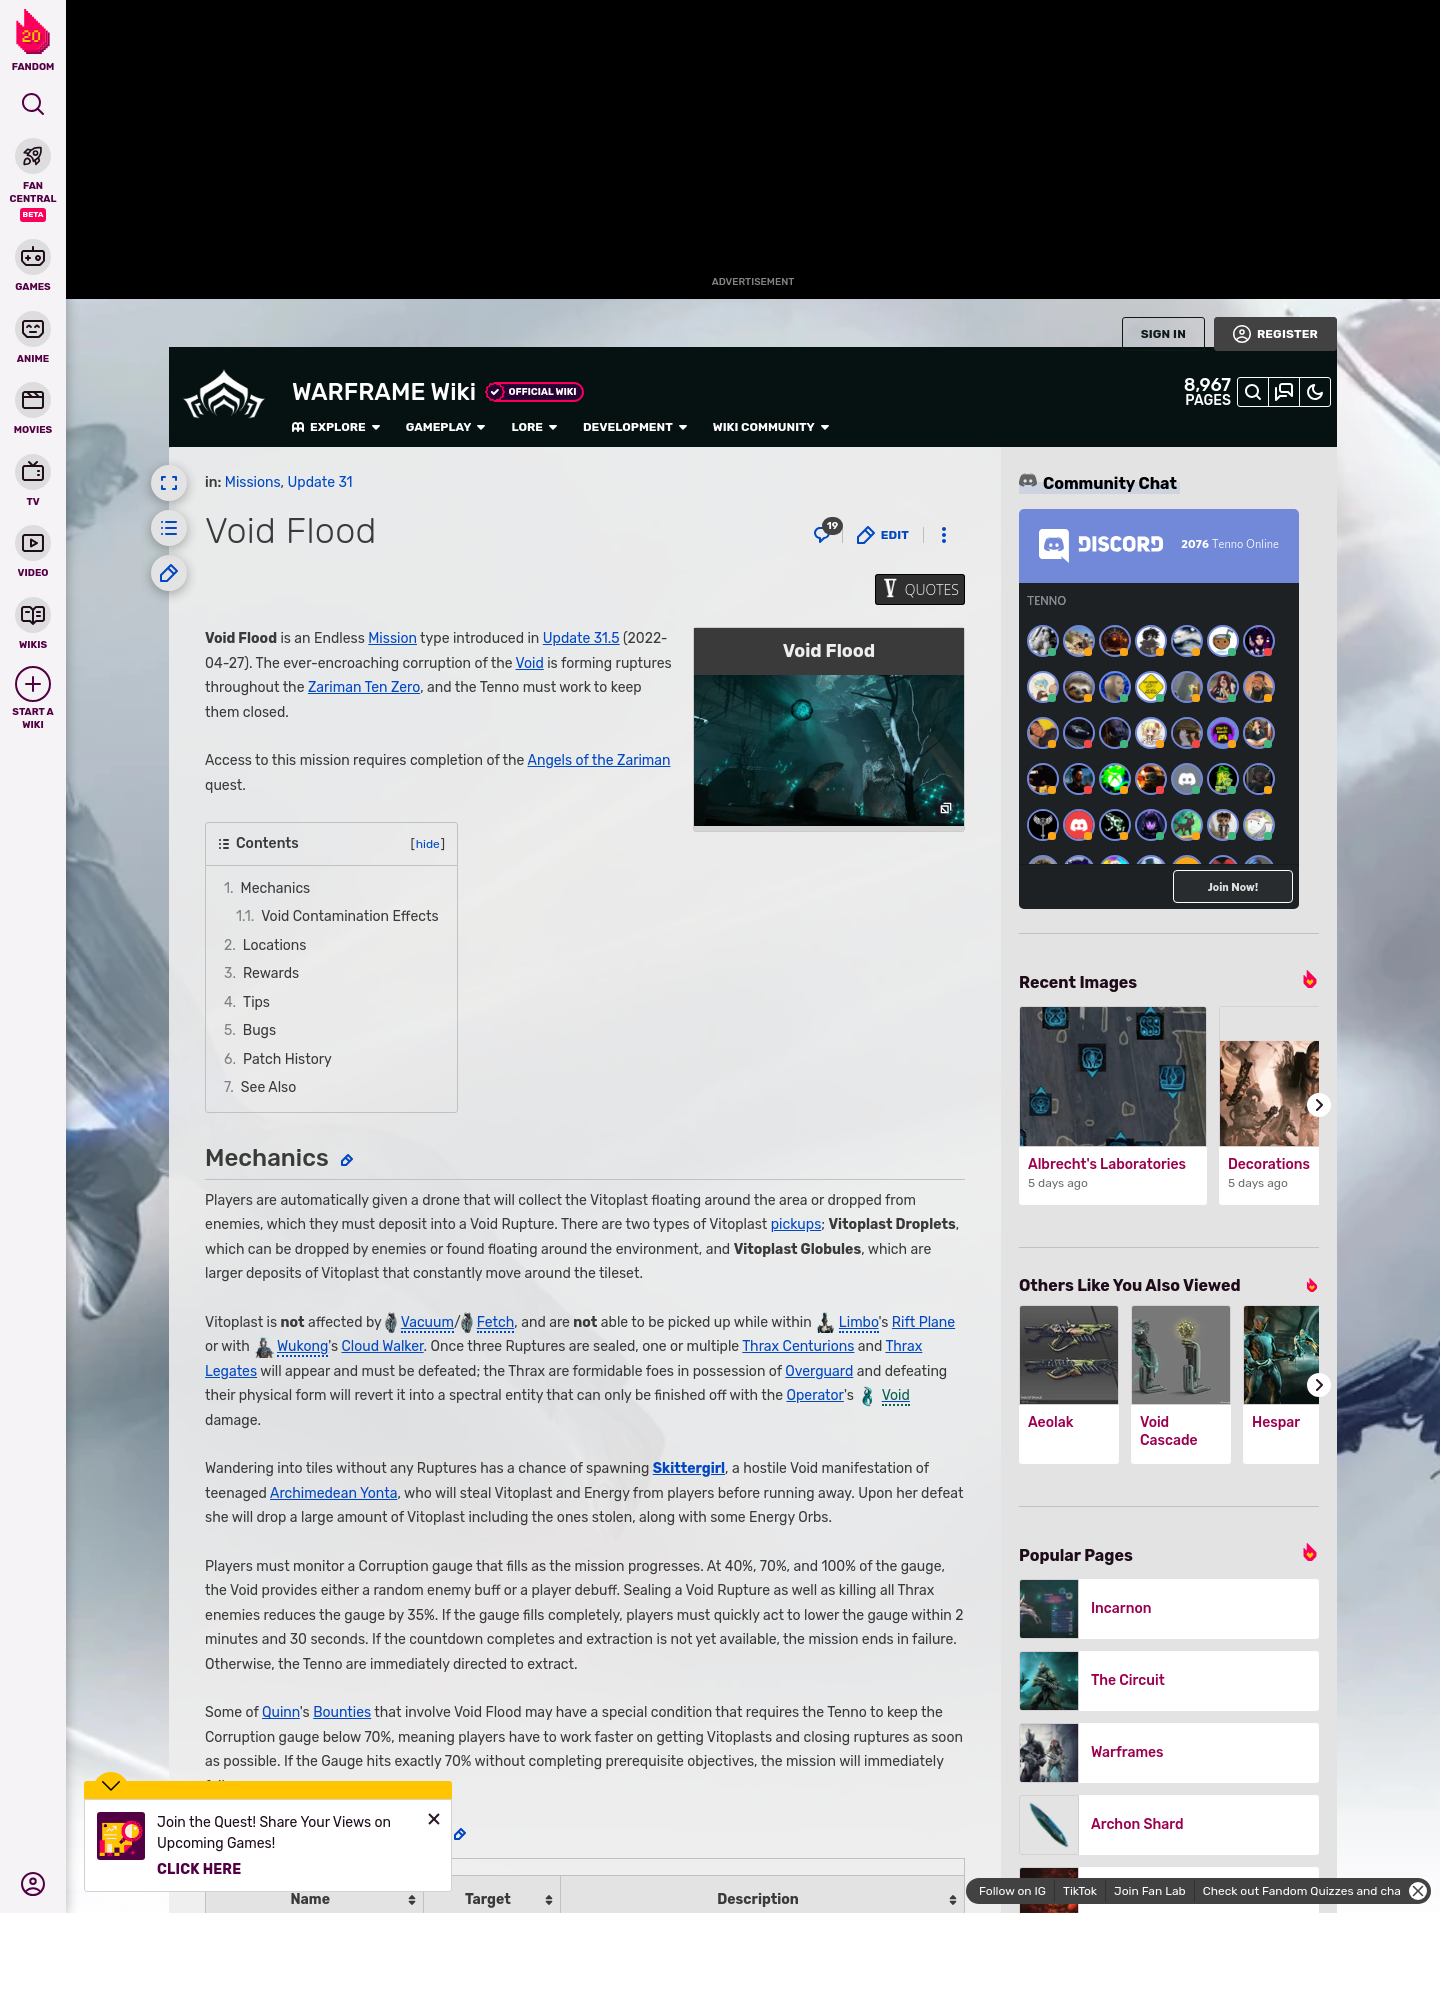
Task: Open the Movies sidebar icon
Action: (x=33, y=401)
